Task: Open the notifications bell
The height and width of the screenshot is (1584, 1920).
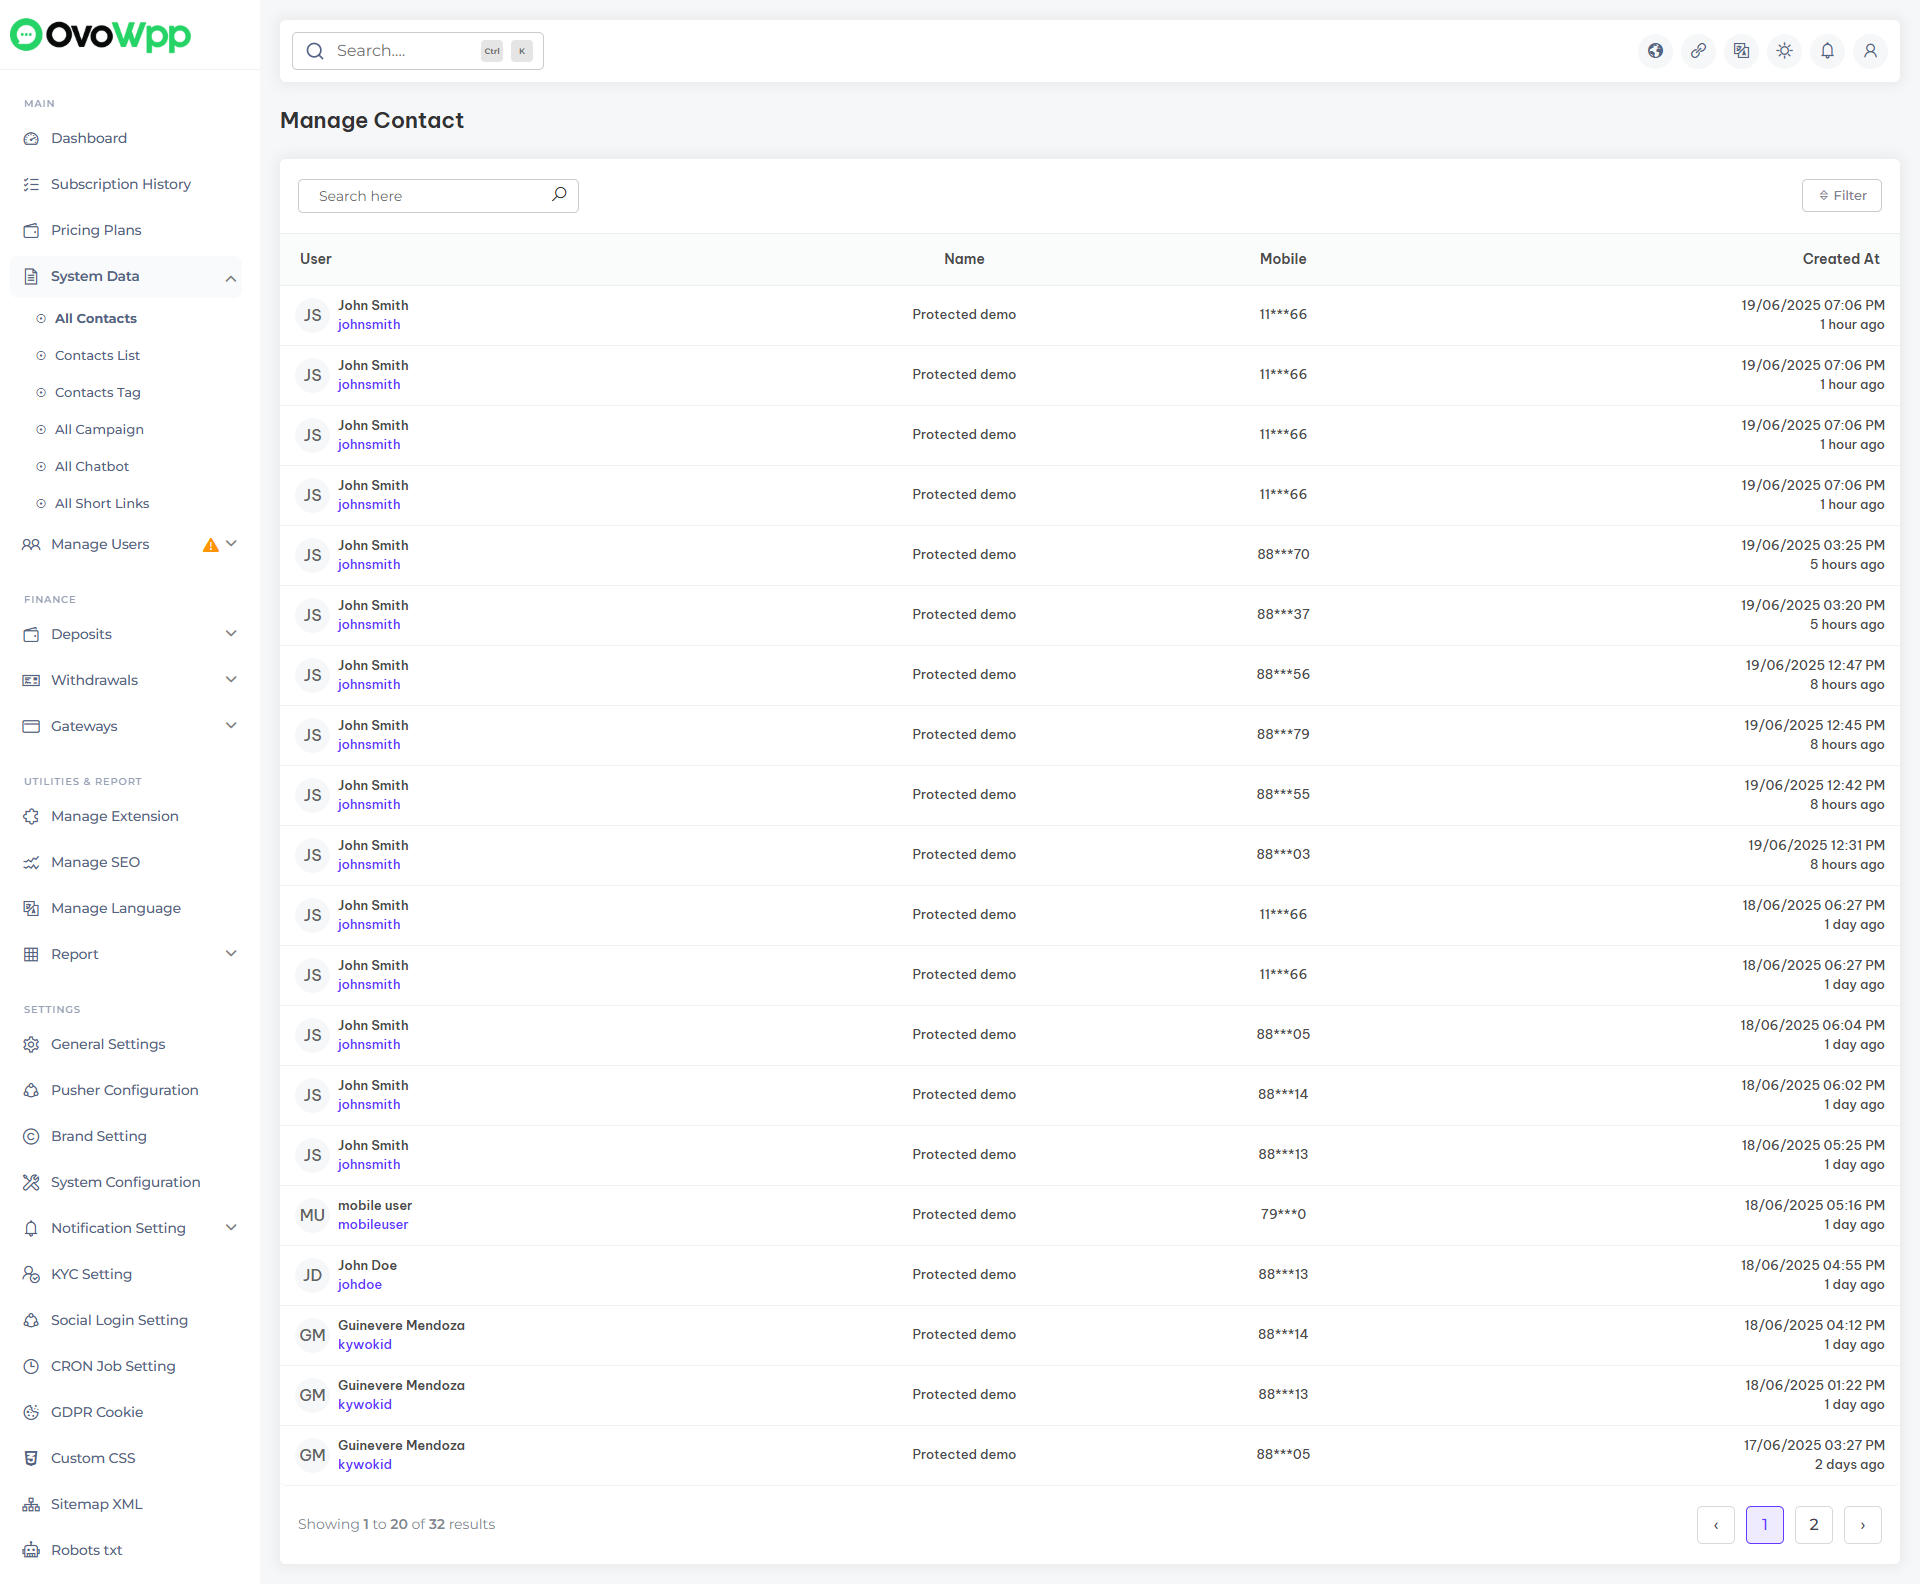Action: click(x=1827, y=51)
